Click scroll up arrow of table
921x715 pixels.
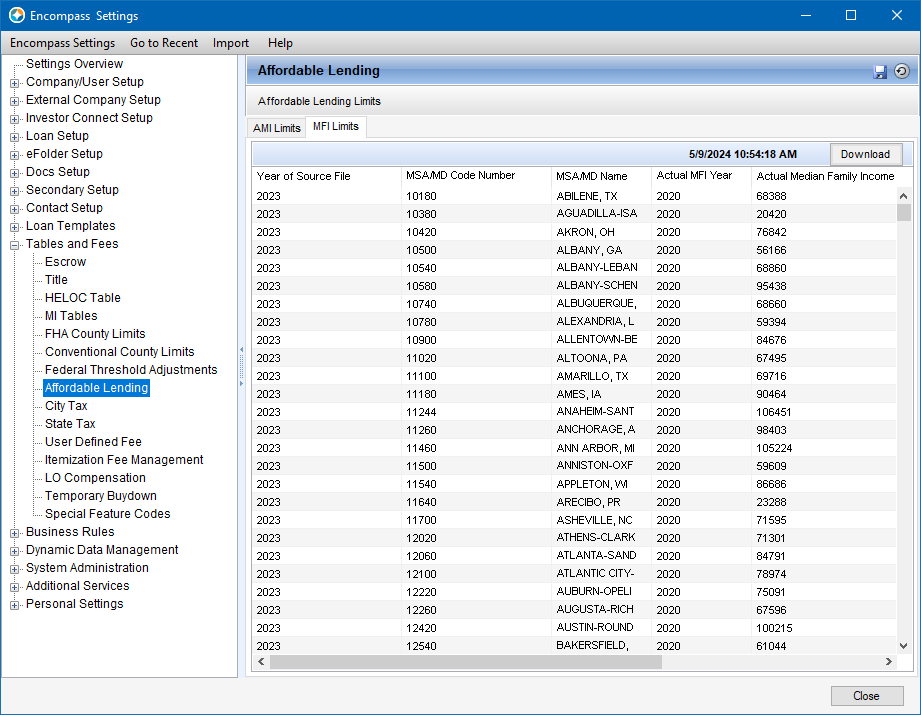click(x=903, y=196)
